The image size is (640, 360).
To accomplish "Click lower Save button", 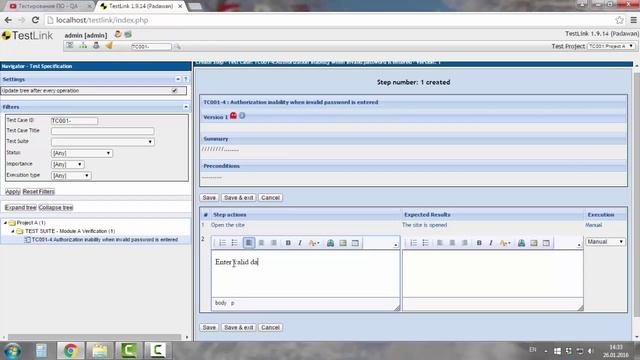I will (x=209, y=327).
